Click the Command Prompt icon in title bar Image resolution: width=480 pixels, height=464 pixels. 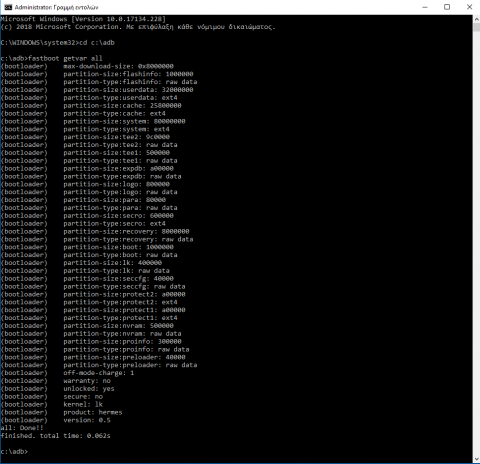(8, 7)
